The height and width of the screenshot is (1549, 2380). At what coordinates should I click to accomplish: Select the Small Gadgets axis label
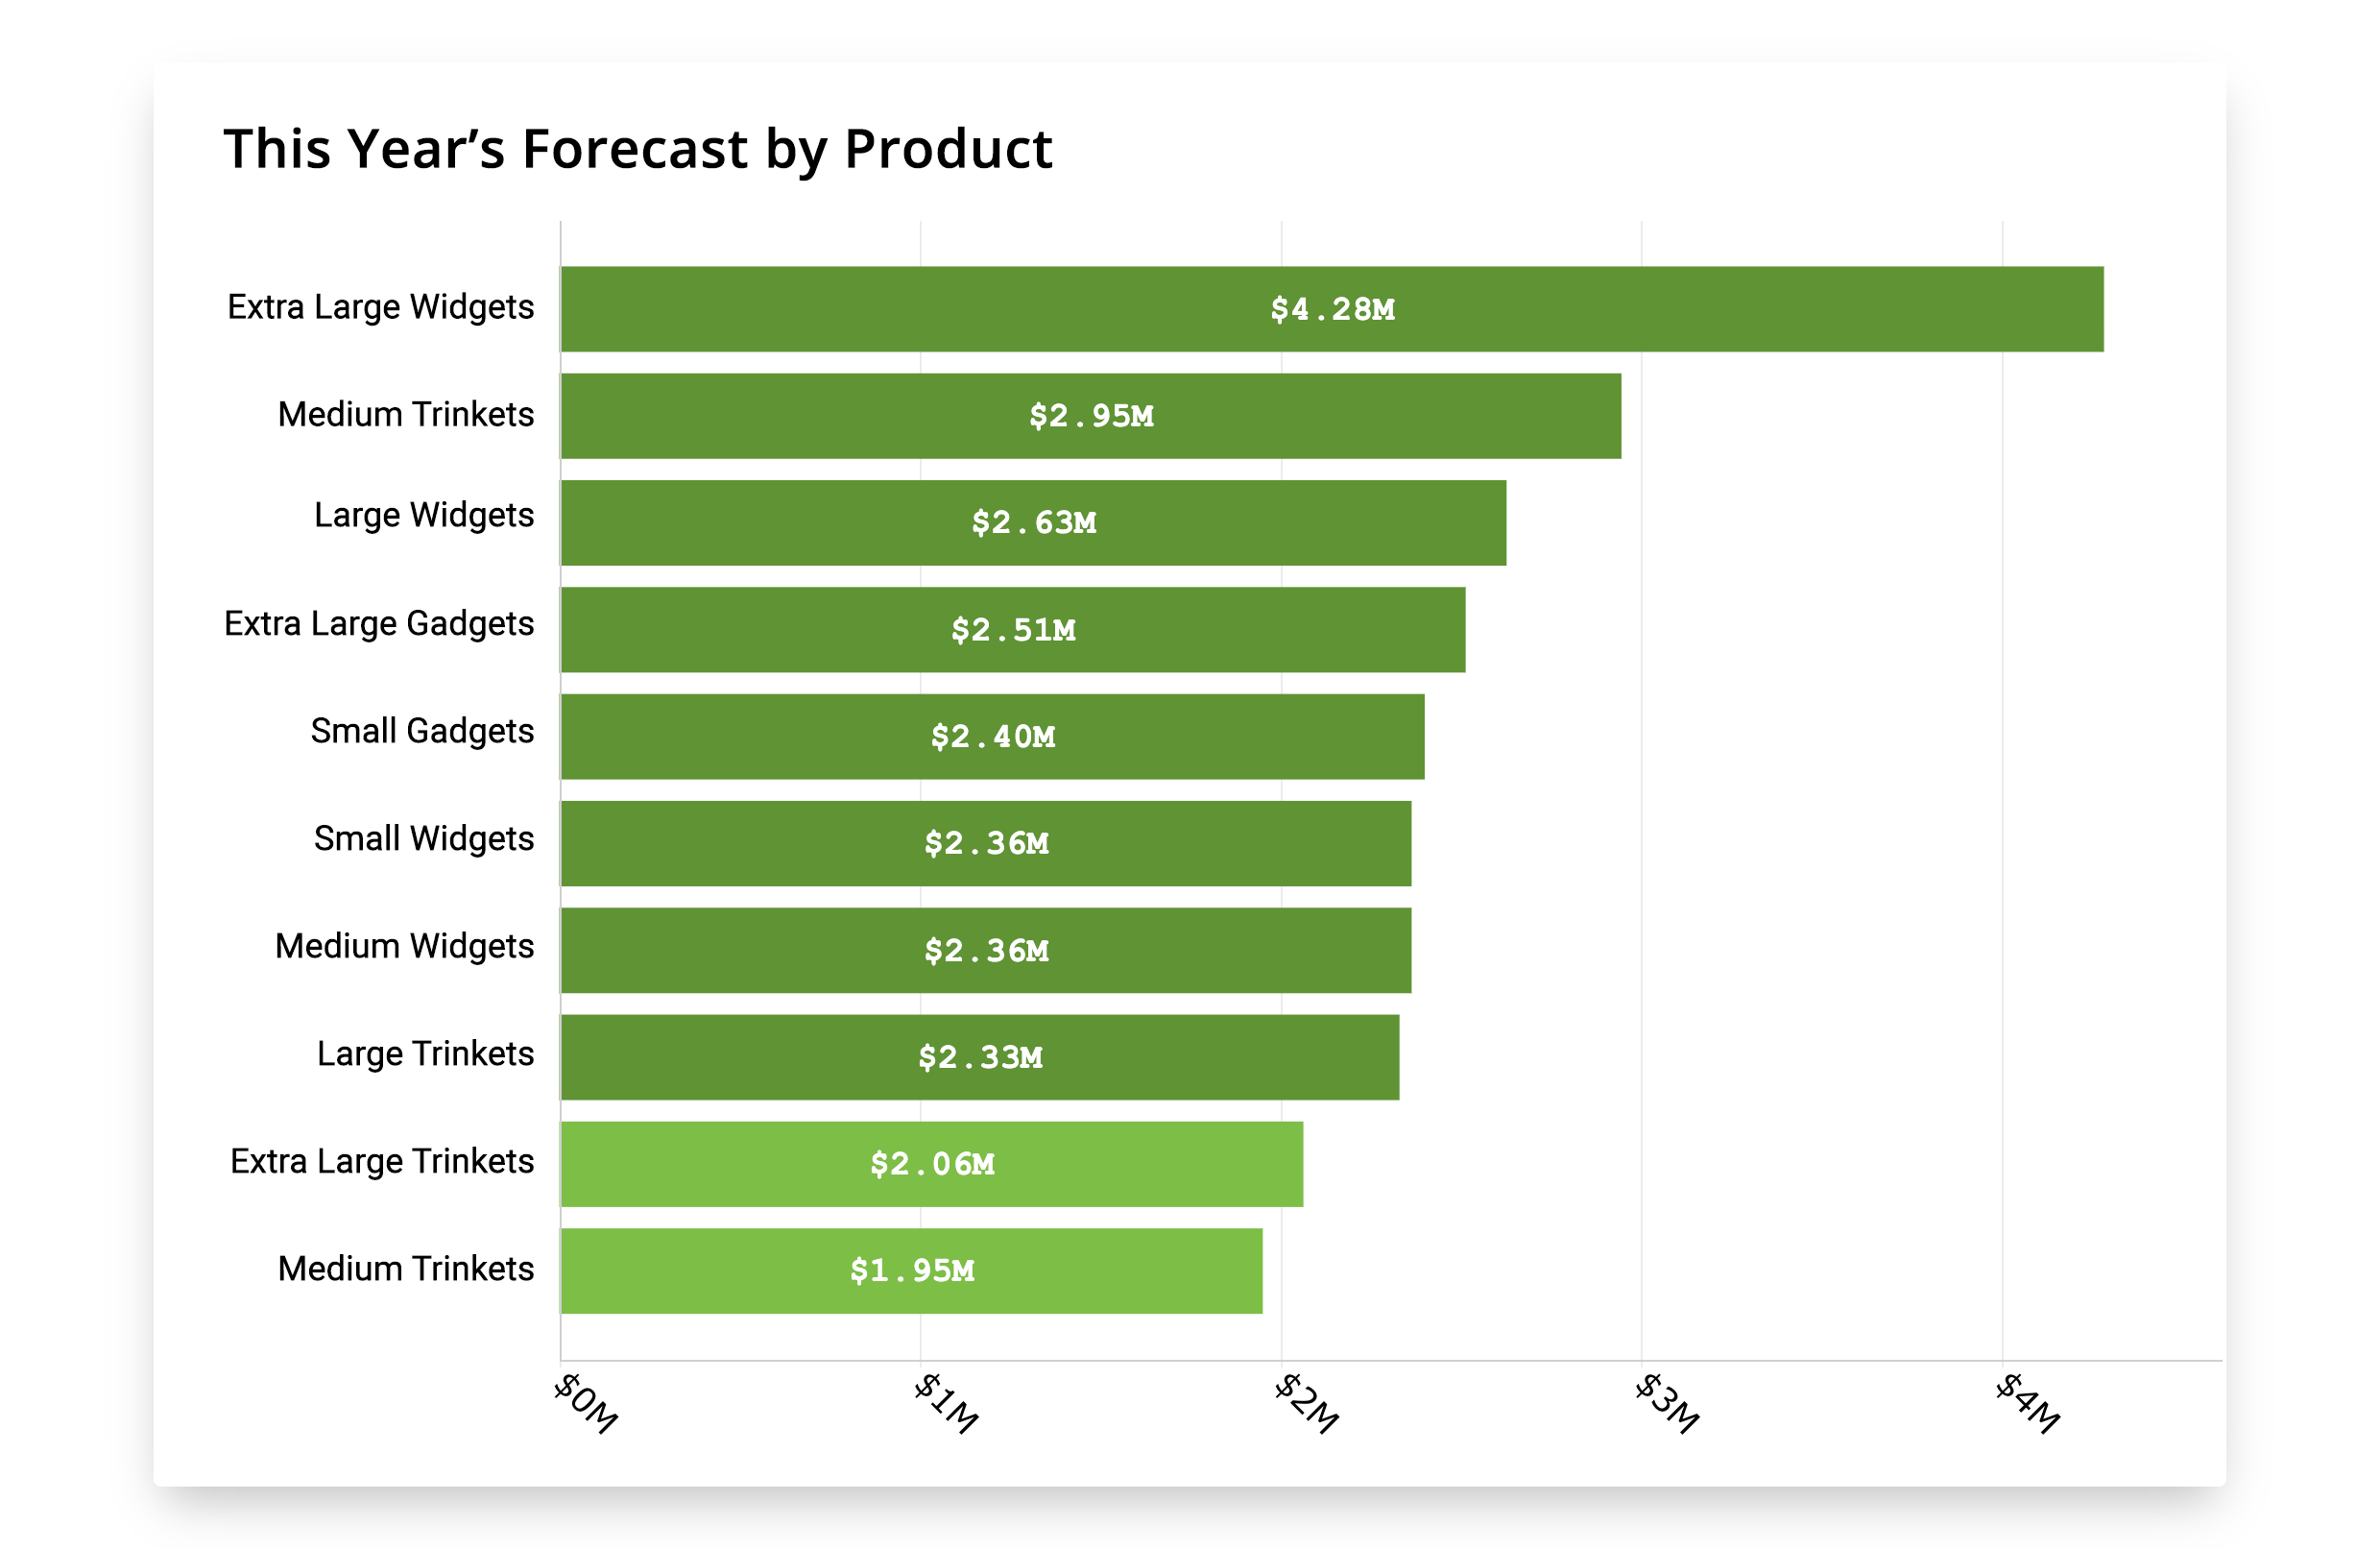(421, 731)
